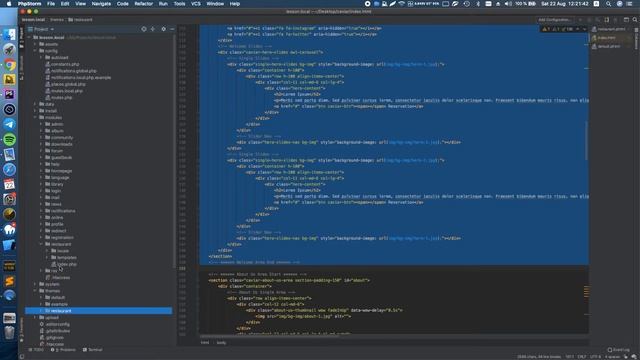Collapse the config folder
Screen dimensions: 640x360
[x=35, y=51]
